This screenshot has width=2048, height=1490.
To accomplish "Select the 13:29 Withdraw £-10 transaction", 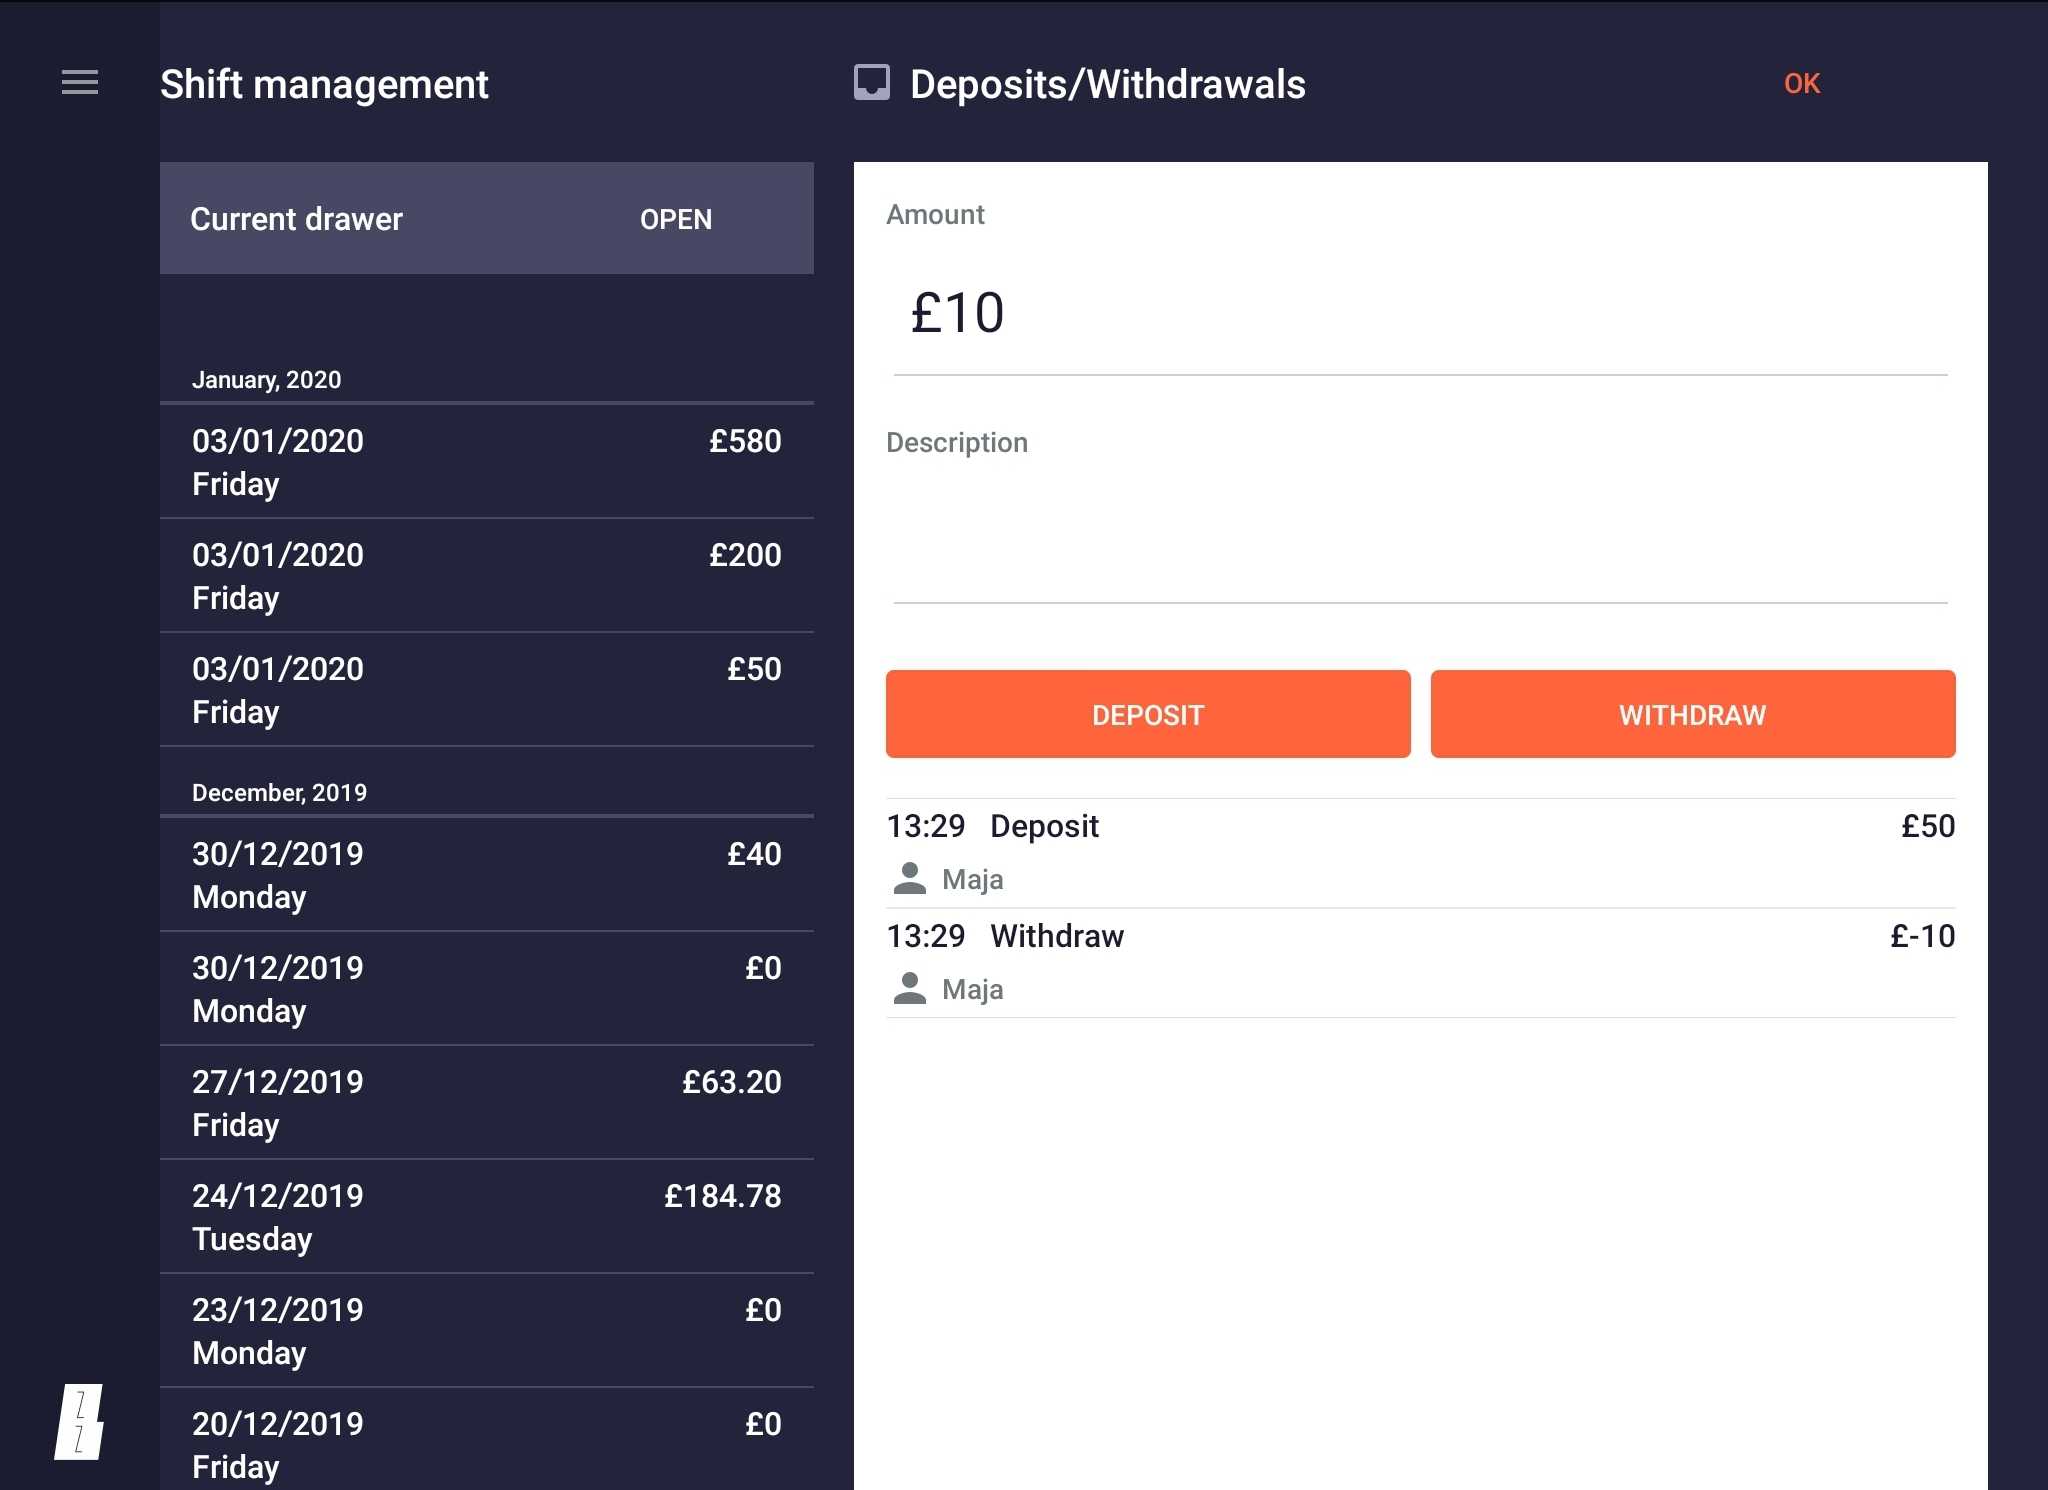I will 1420,963.
